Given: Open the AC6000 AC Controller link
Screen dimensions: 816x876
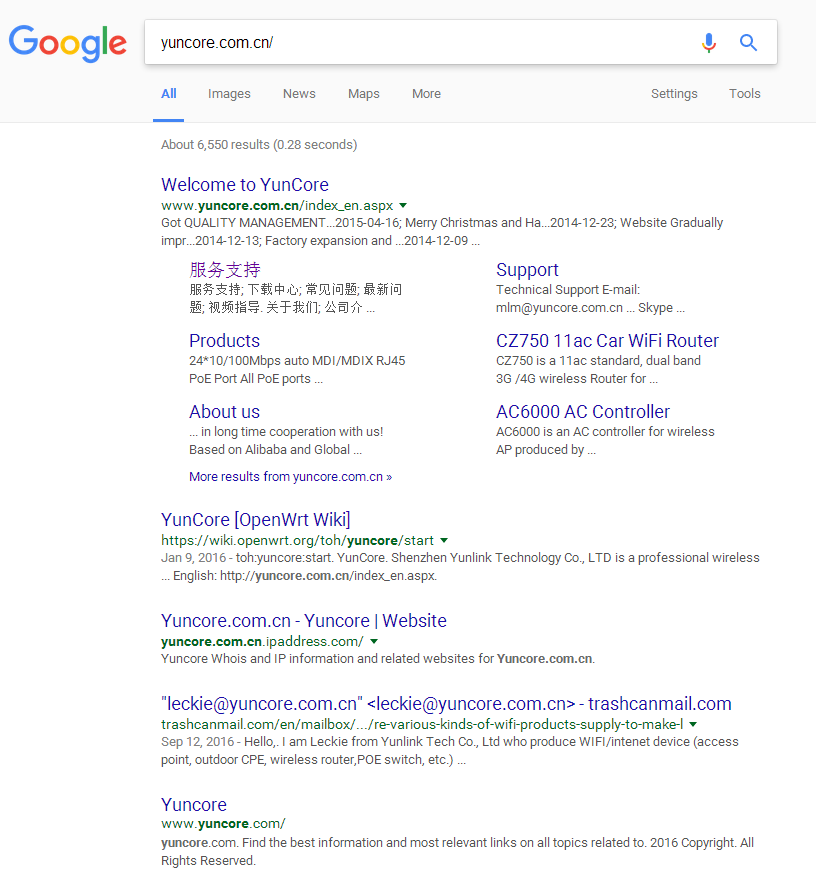Looking at the screenshot, I should (x=583, y=412).
